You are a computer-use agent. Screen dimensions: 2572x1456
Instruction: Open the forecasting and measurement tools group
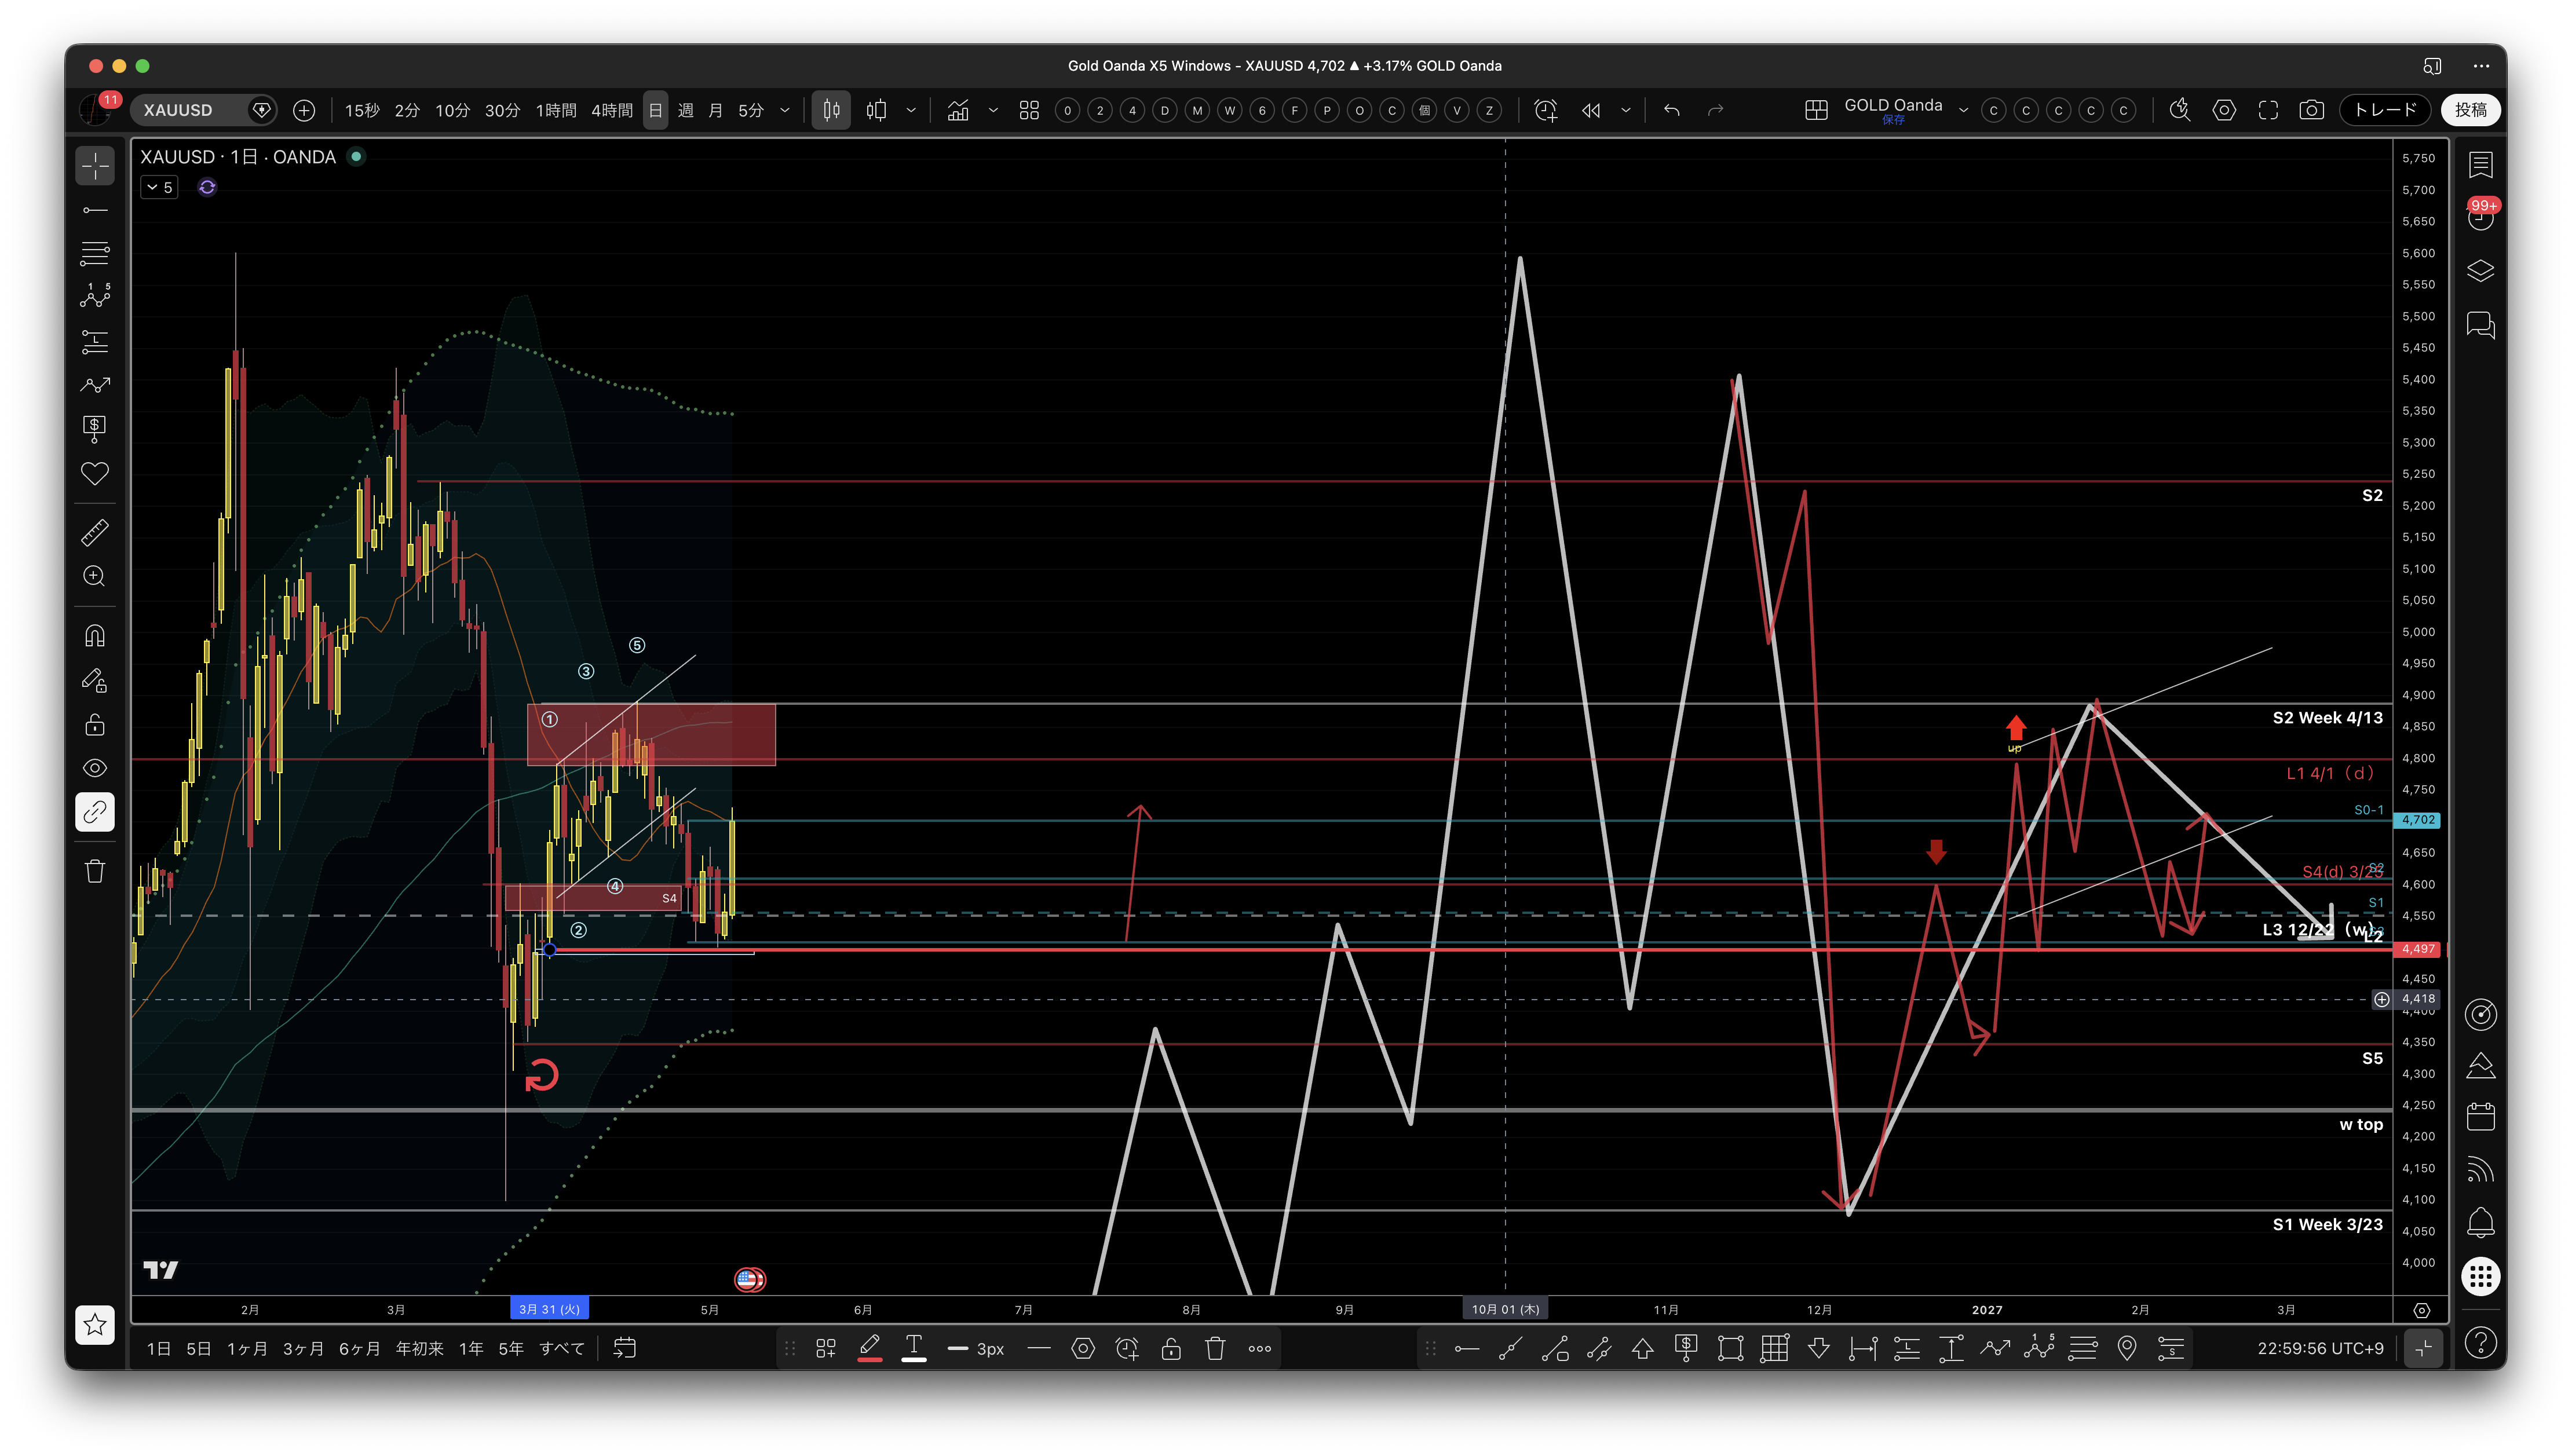tap(95, 342)
